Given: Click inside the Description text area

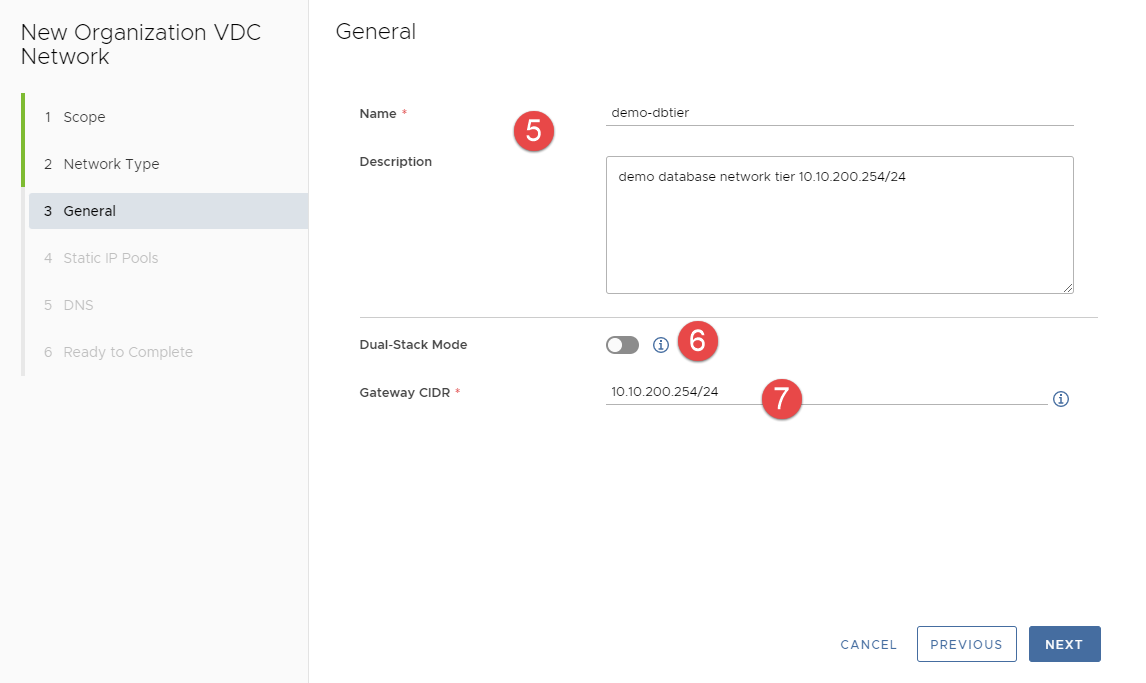Looking at the screenshot, I should pyautogui.click(x=838, y=230).
